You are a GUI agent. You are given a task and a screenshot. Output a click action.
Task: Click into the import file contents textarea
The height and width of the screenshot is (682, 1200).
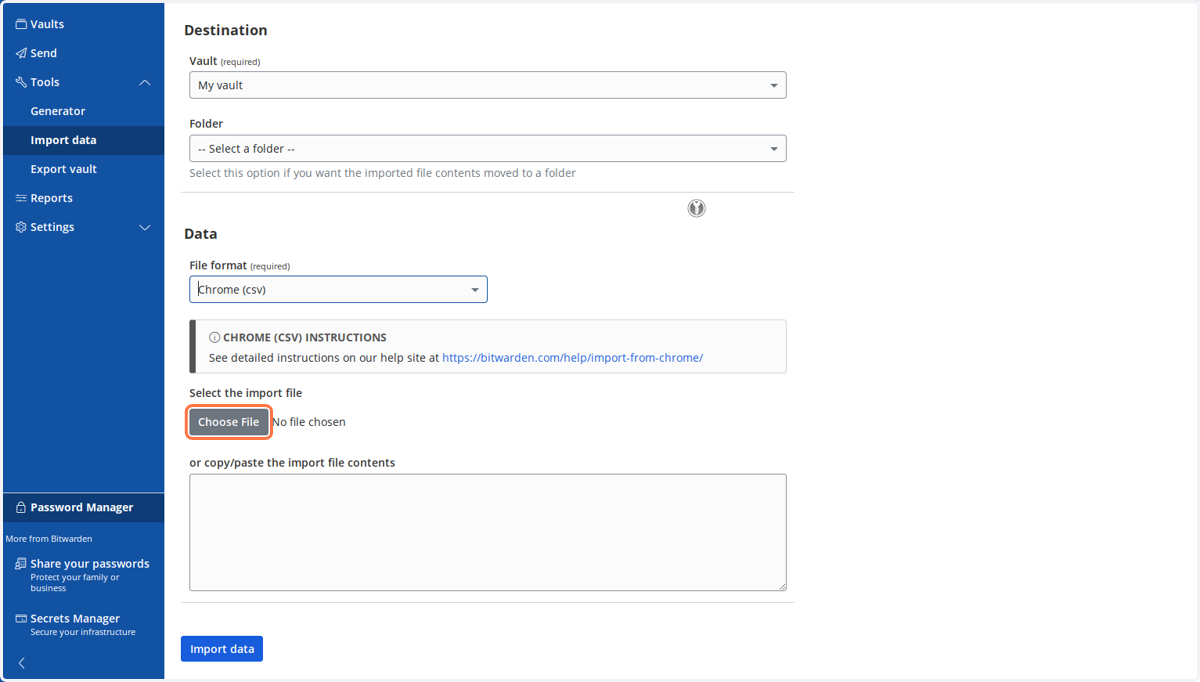(x=488, y=532)
